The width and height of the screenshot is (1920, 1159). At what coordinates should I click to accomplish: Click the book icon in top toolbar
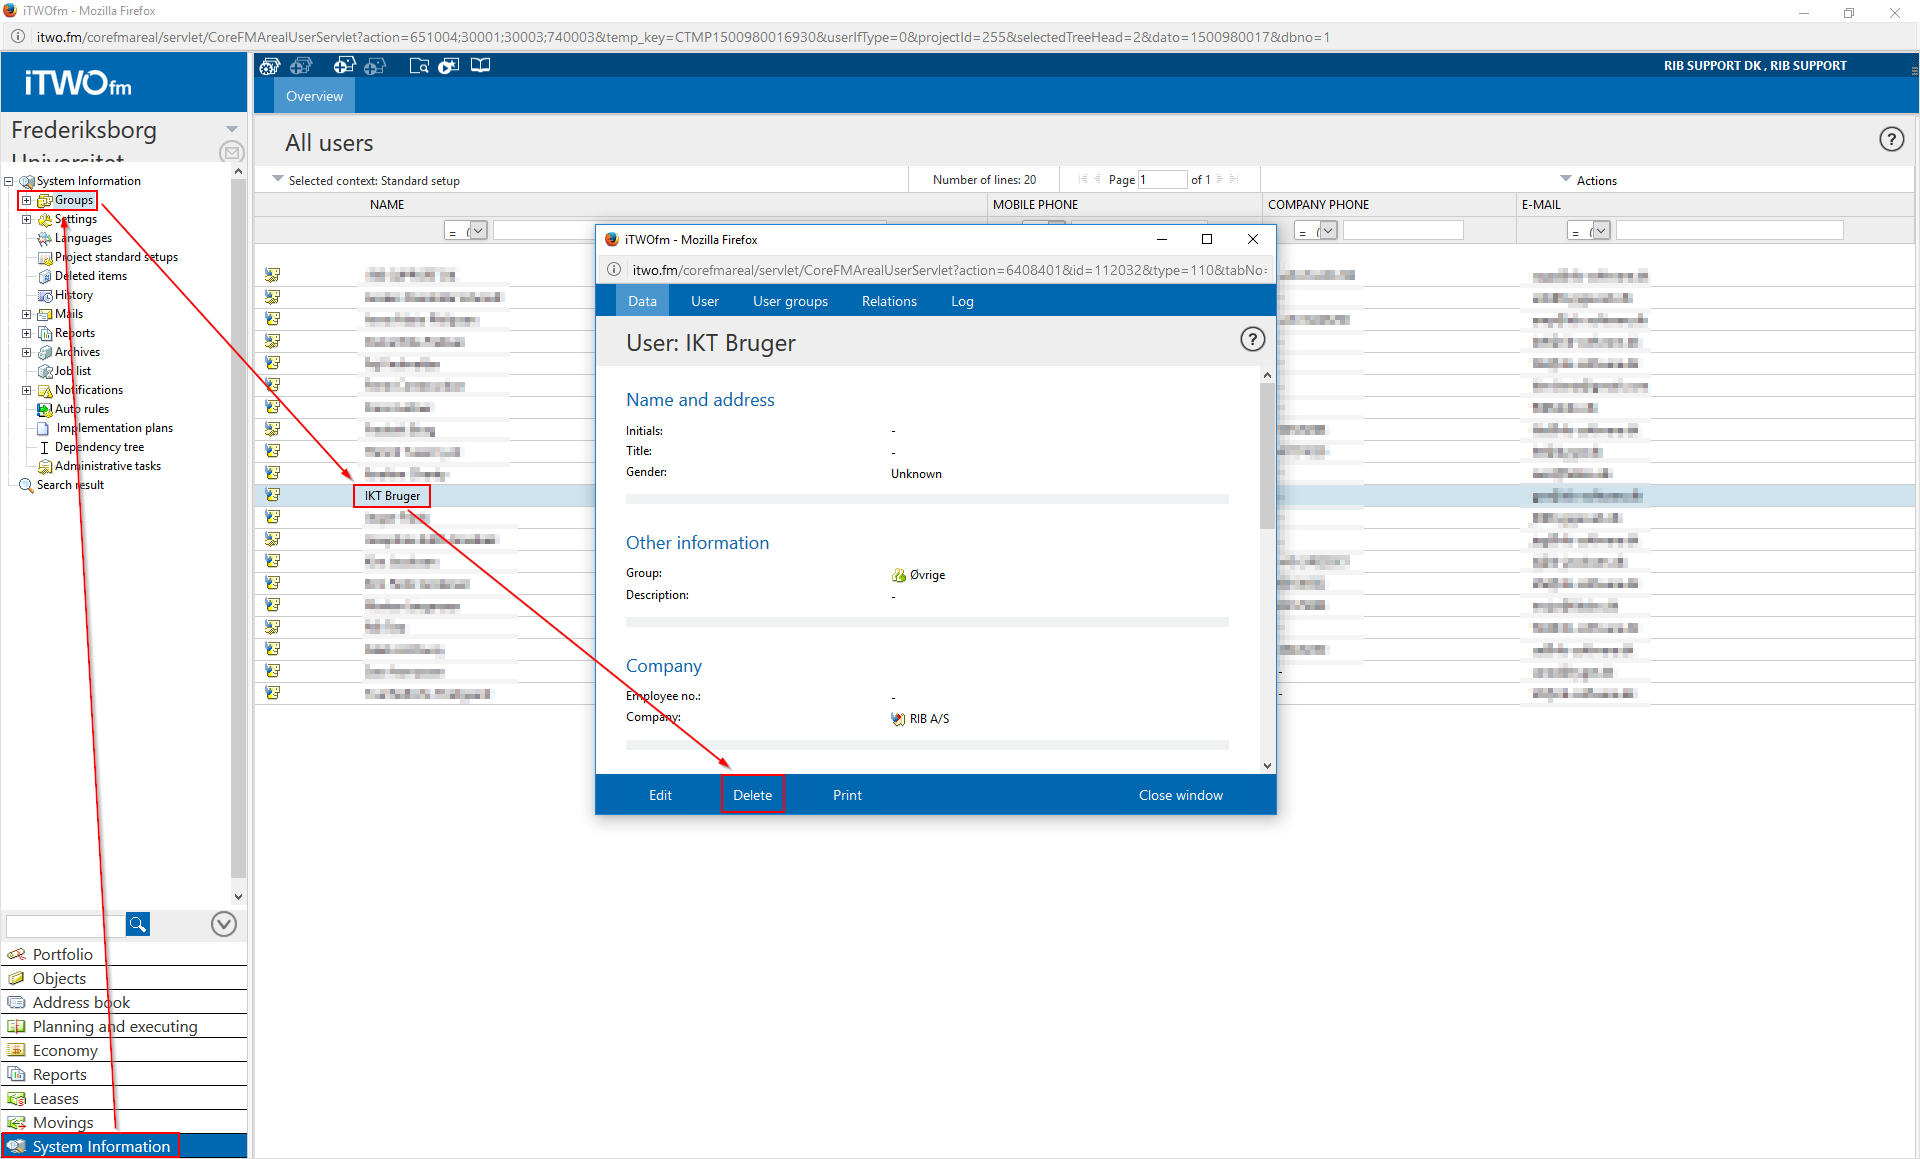tap(481, 66)
